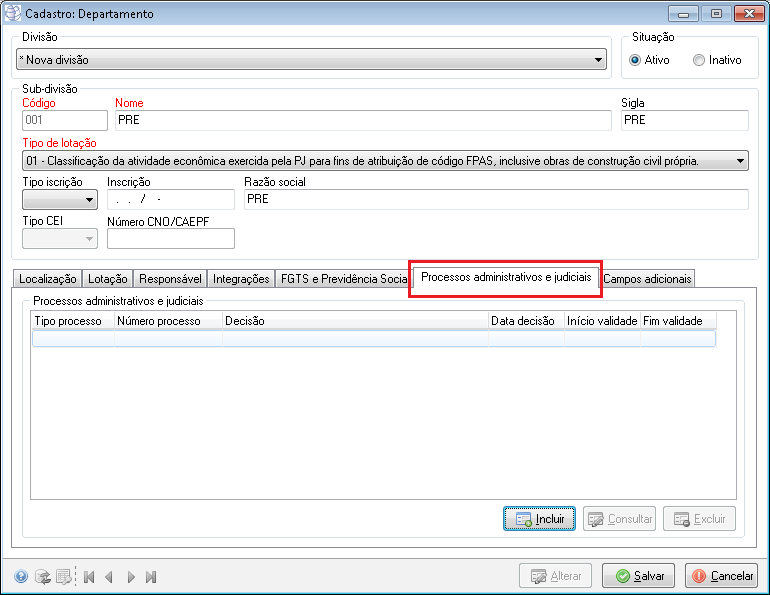Click the blue help icon
Screen dimensions: 770x595
pos(21,577)
